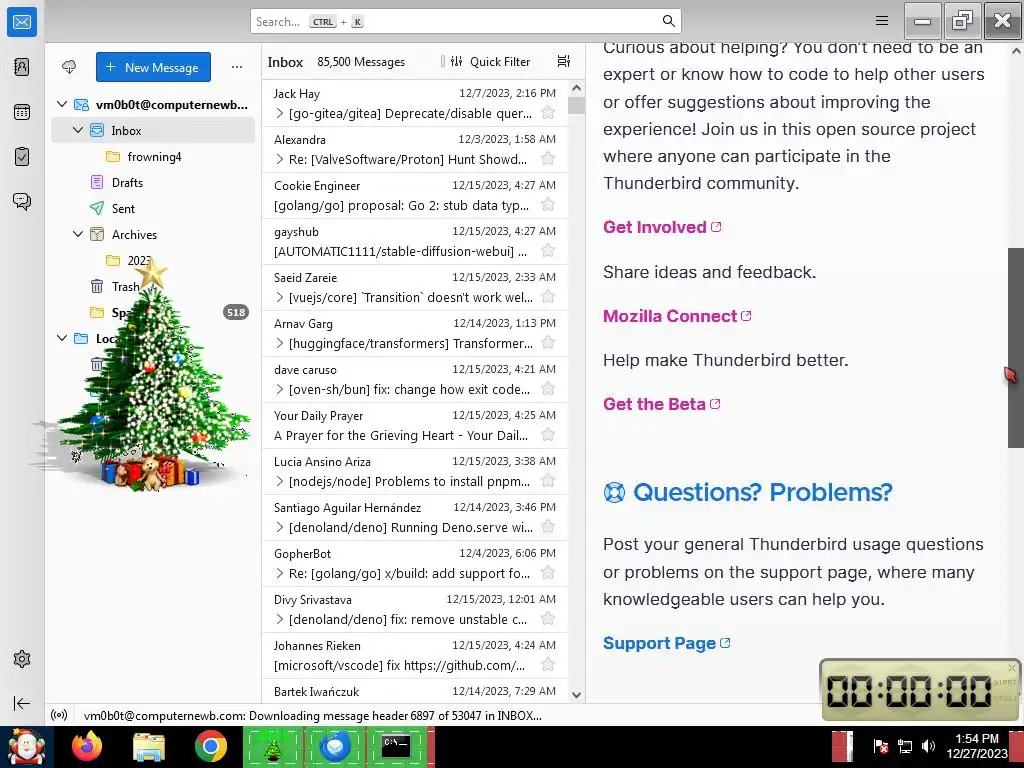Screen dimensions: 1024x768
Task: Click the Santa start button
Action: coord(26,746)
